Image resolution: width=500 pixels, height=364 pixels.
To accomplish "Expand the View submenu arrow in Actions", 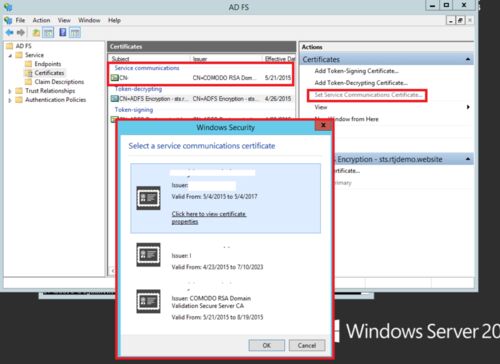I will [x=468, y=107].
